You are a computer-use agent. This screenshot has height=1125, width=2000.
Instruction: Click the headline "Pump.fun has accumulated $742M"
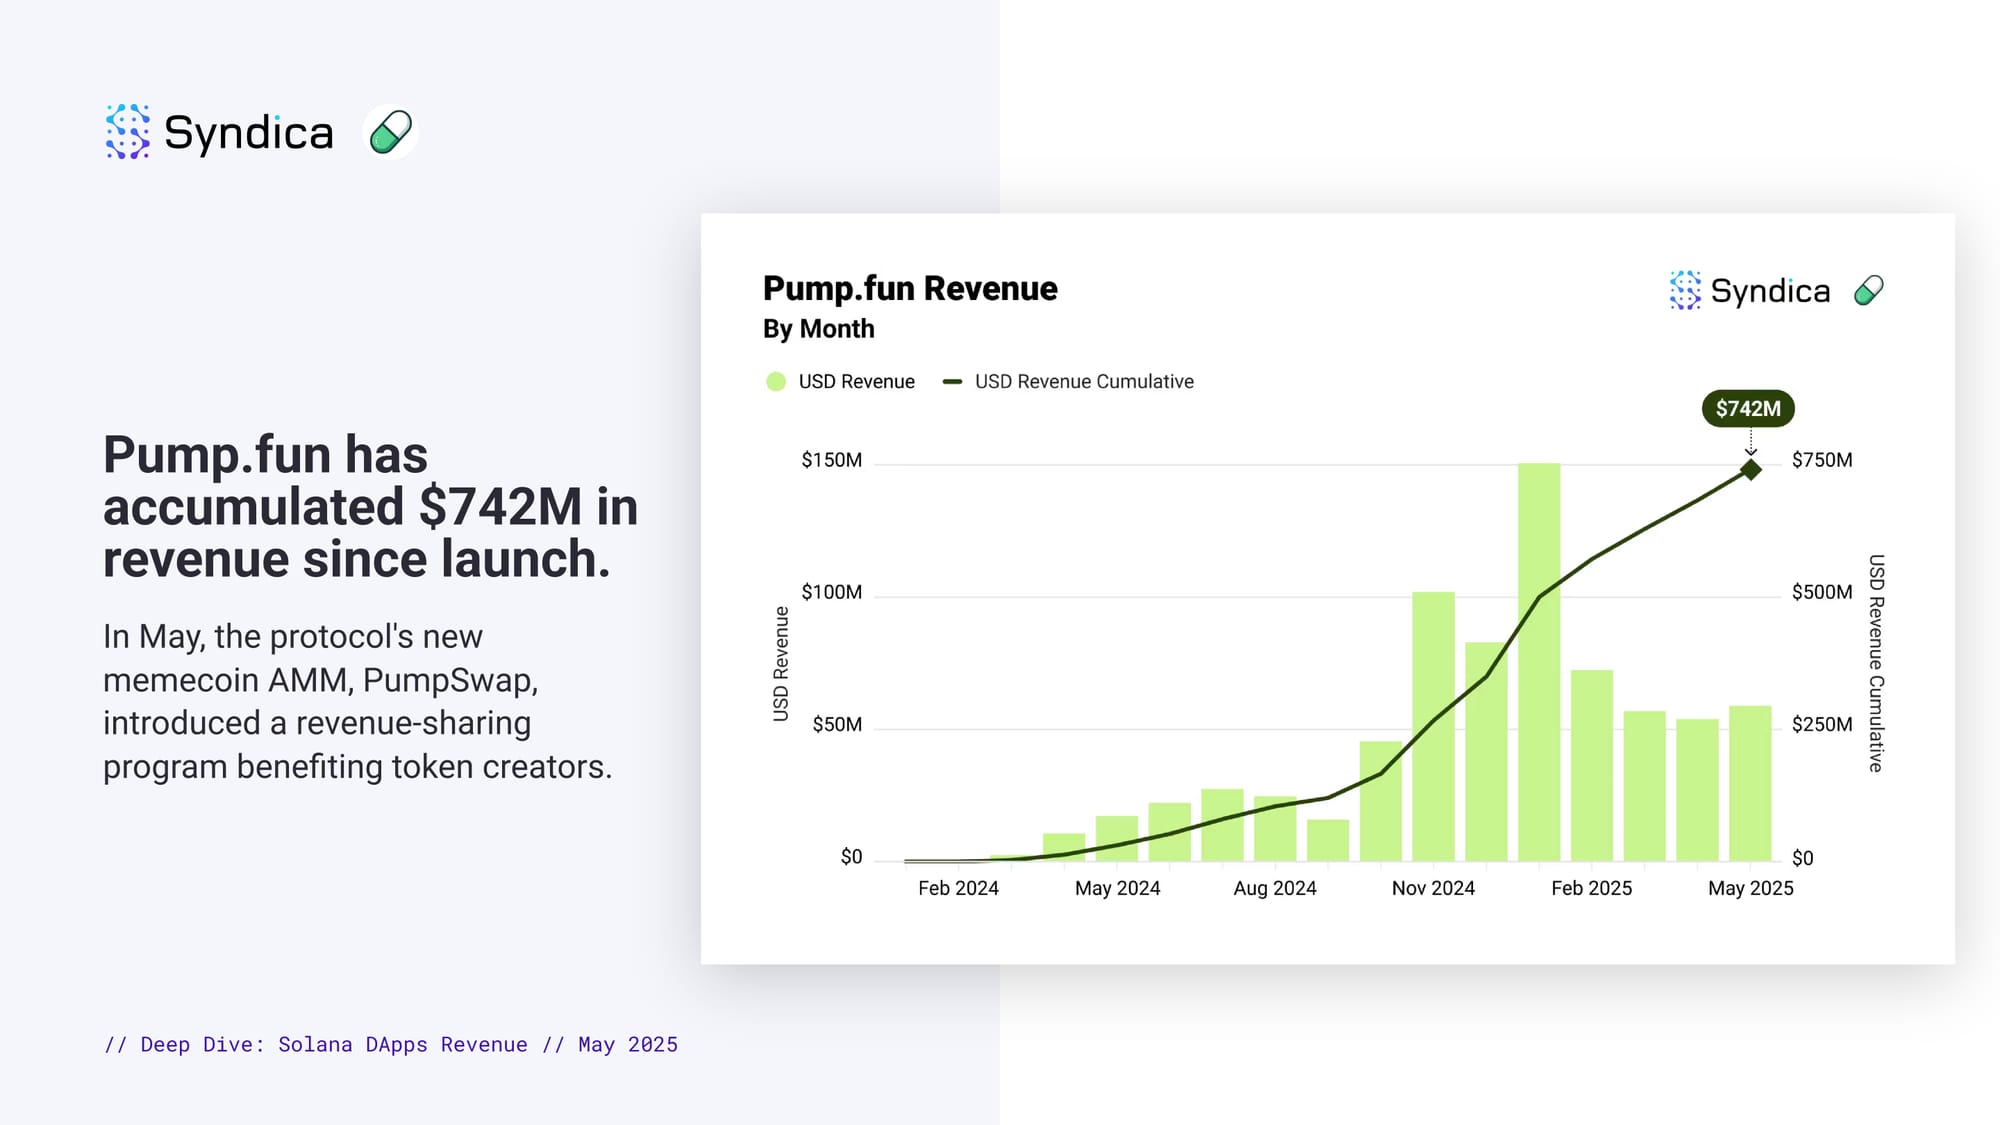point(370,506)
